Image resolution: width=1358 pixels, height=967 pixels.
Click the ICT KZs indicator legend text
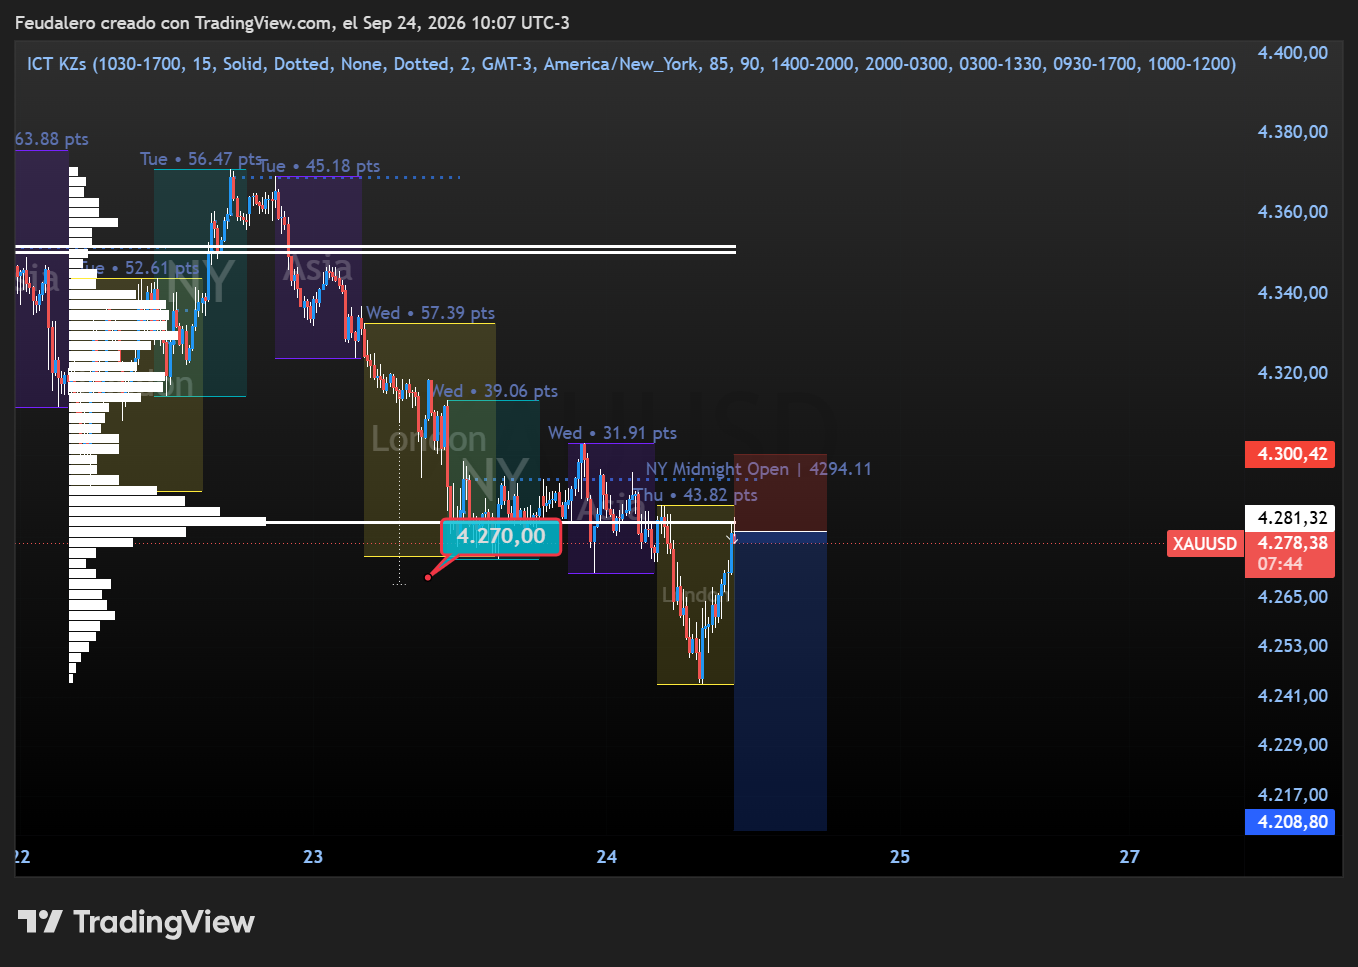click(x=631, y=64)
